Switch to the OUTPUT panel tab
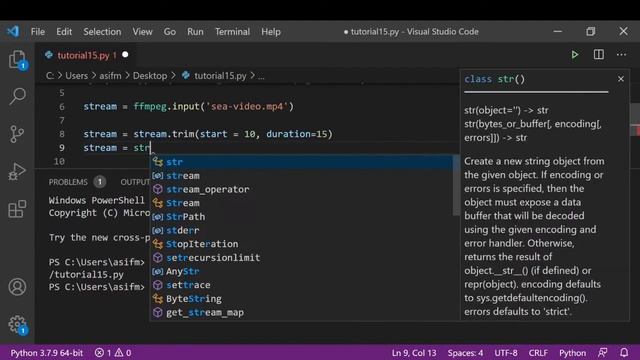The height and width of the screenshot is (360, 640). [135, 182]
